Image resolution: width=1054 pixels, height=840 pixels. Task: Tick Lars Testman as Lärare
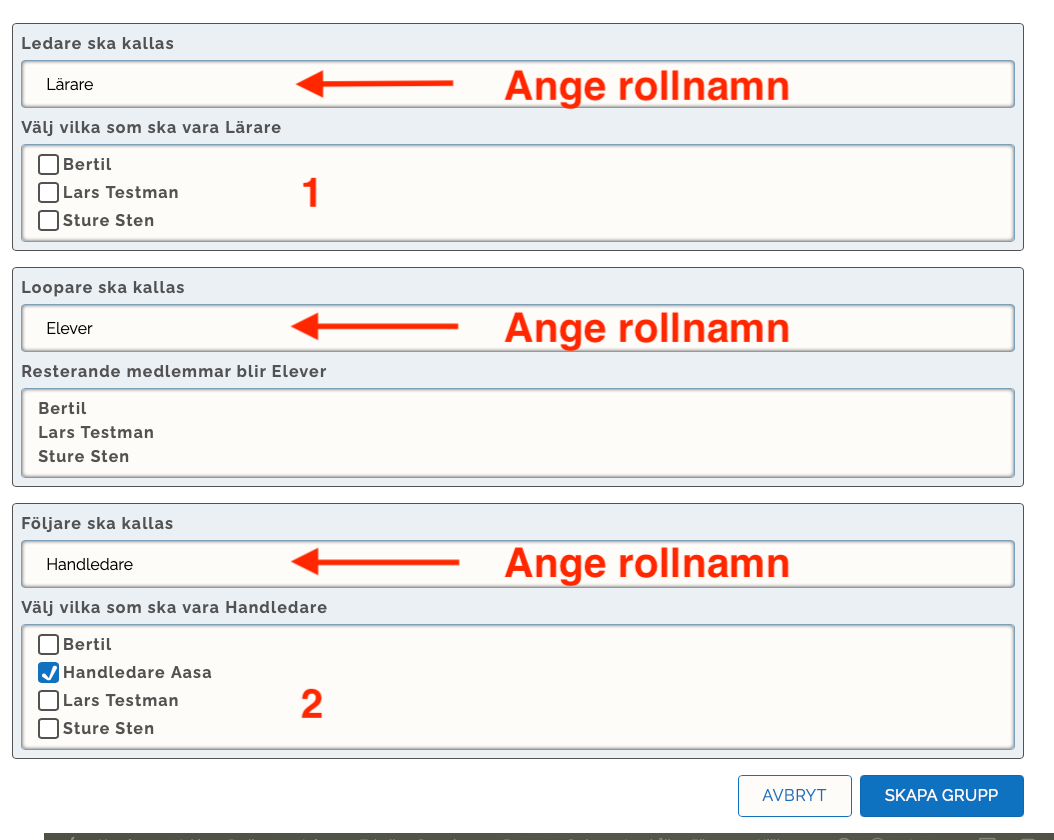coord(48,193)
